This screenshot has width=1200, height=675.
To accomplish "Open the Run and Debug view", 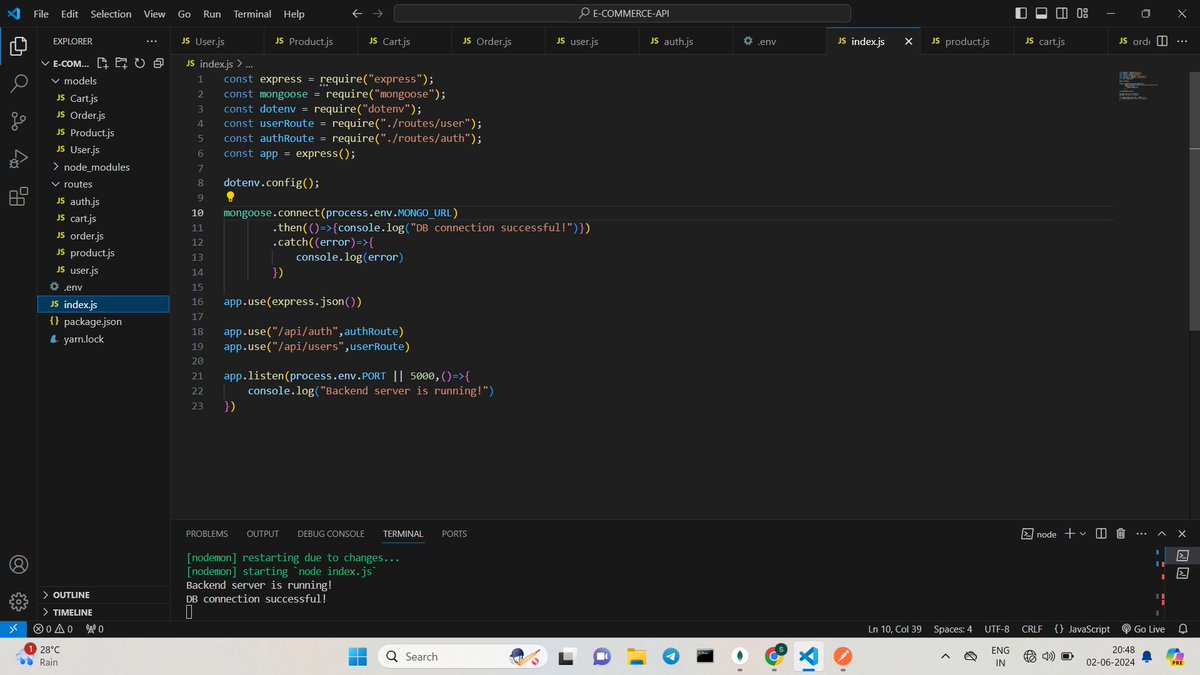I will point(18,158).
